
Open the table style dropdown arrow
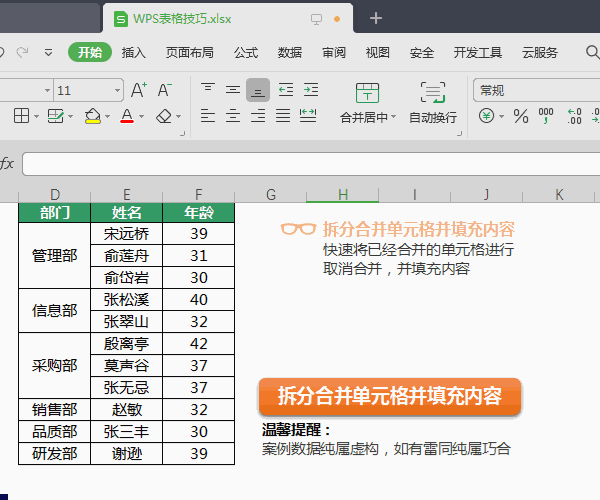pos(70,116)
